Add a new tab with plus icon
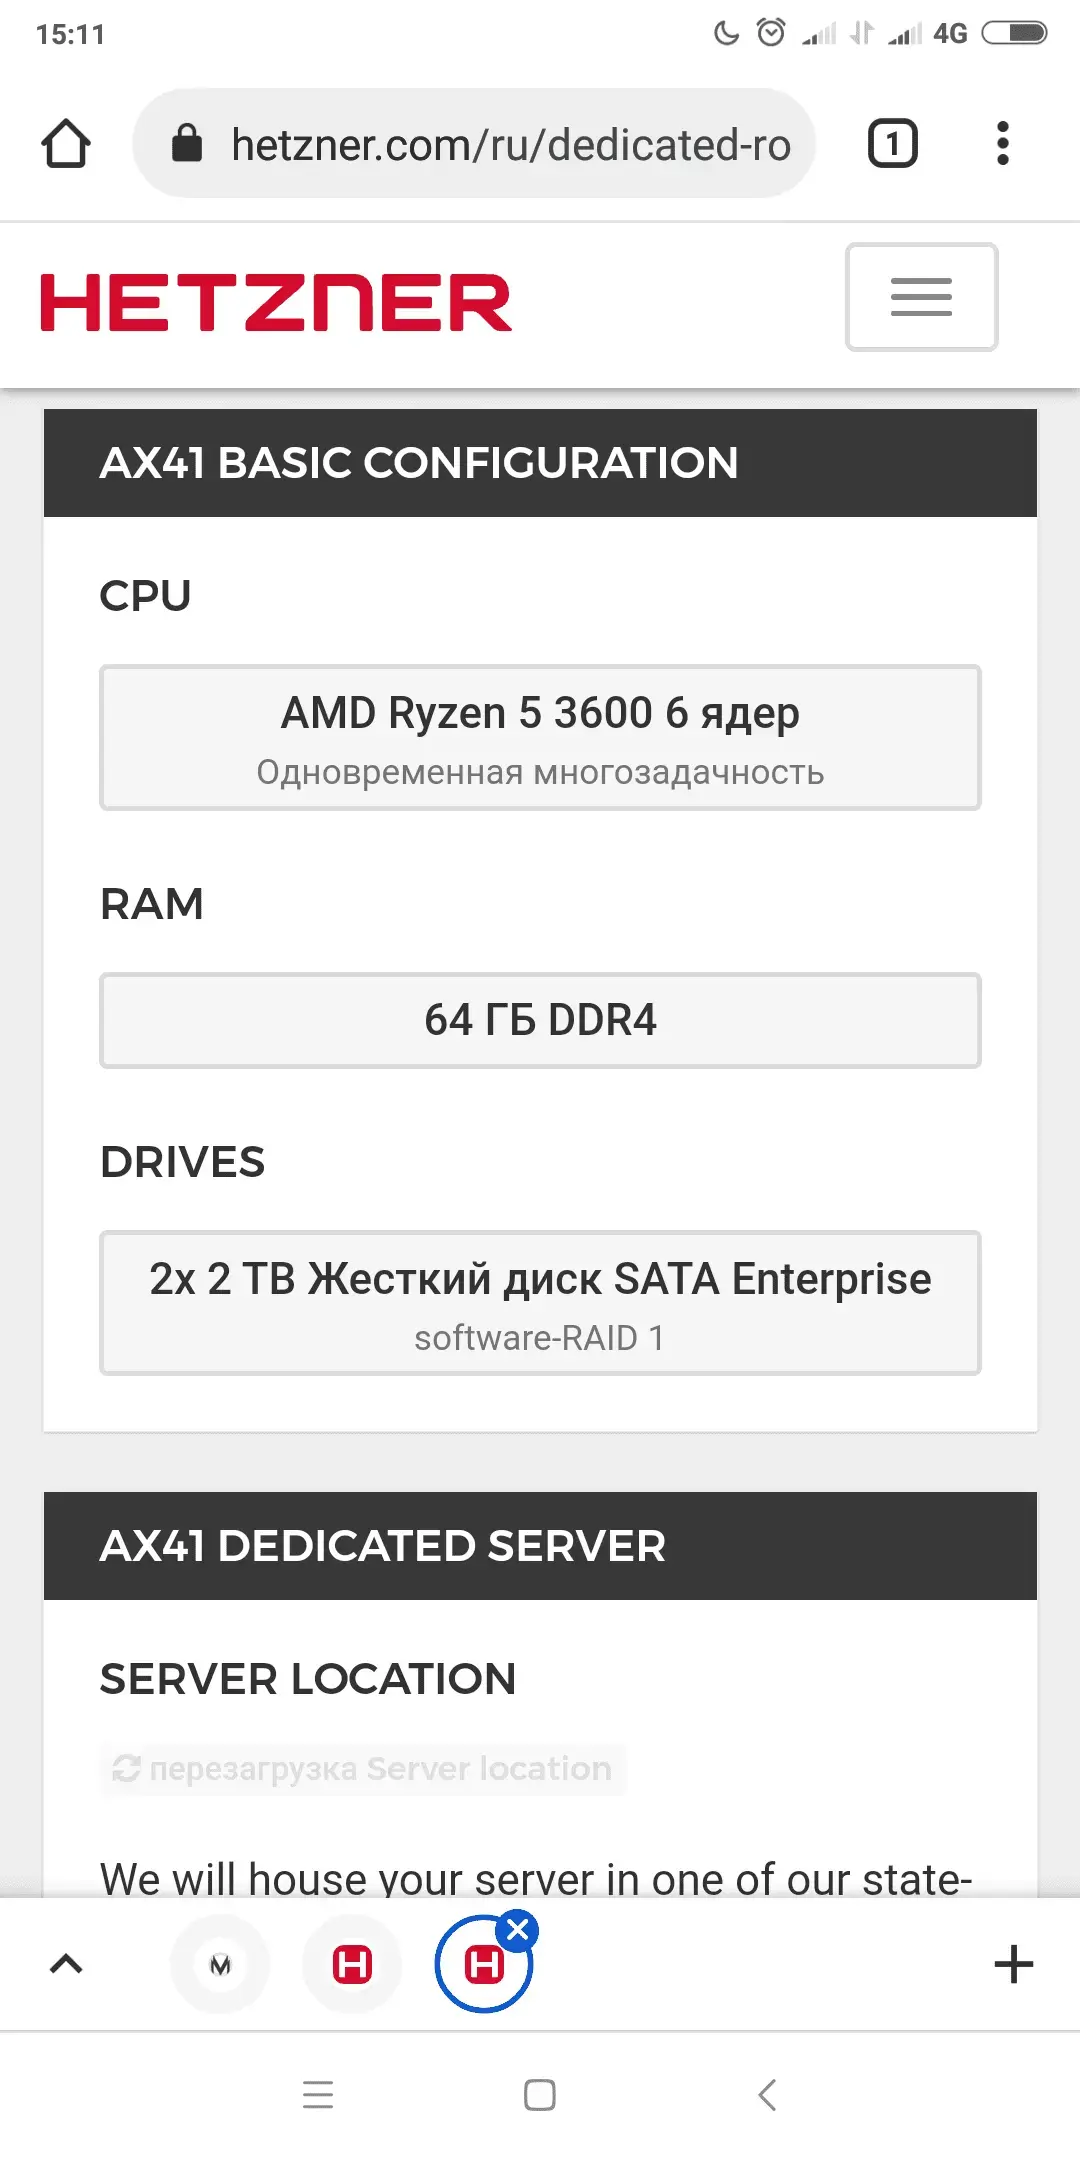 [x=1013, y=1964]
